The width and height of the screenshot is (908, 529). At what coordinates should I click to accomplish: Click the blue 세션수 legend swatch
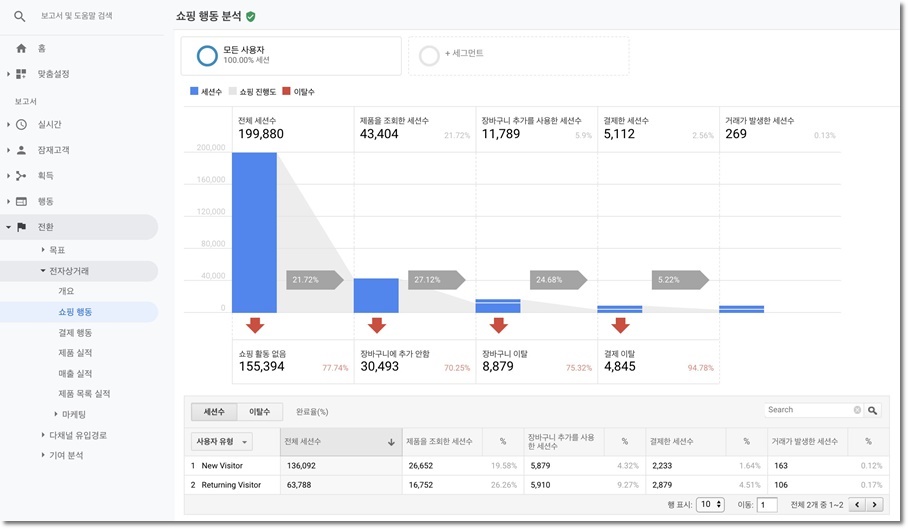pos(194,91)
